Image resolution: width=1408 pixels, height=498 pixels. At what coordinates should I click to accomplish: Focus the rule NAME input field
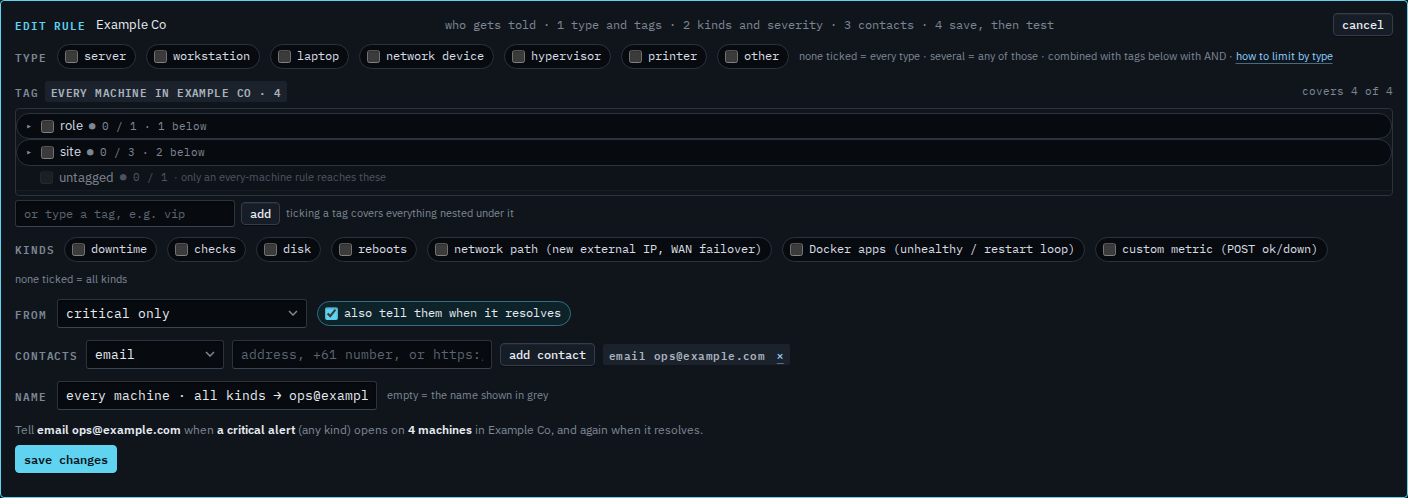(x=217, y=396)
